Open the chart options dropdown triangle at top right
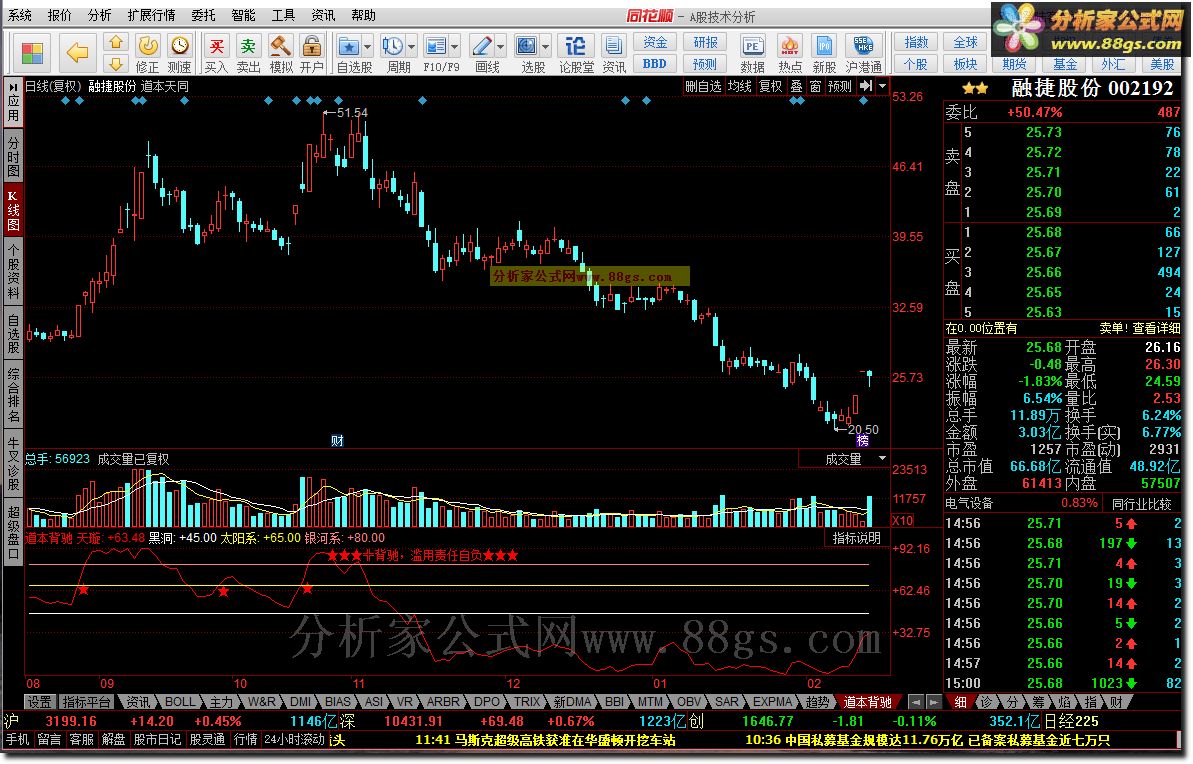The width and height of the screenshot is (1193, 764). [x=883, y=87]
